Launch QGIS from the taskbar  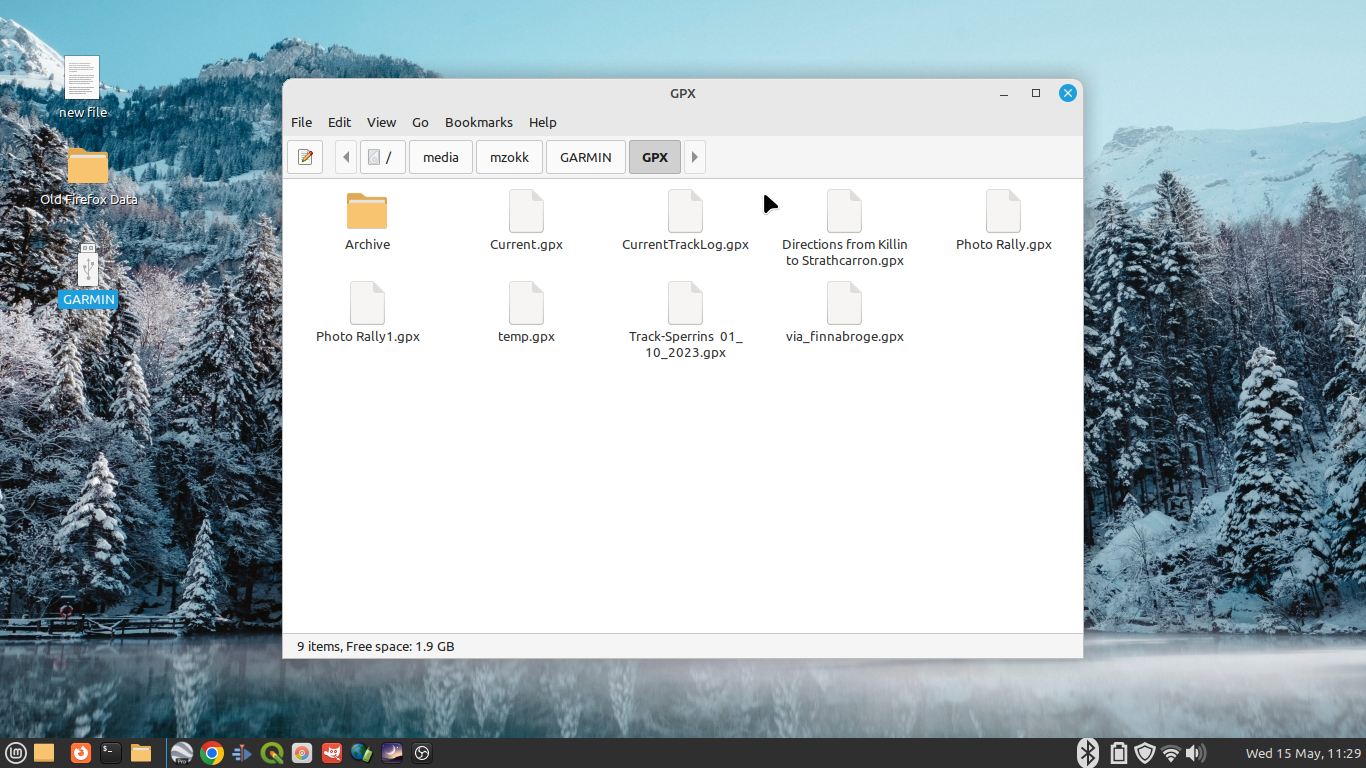pos(271,753)
